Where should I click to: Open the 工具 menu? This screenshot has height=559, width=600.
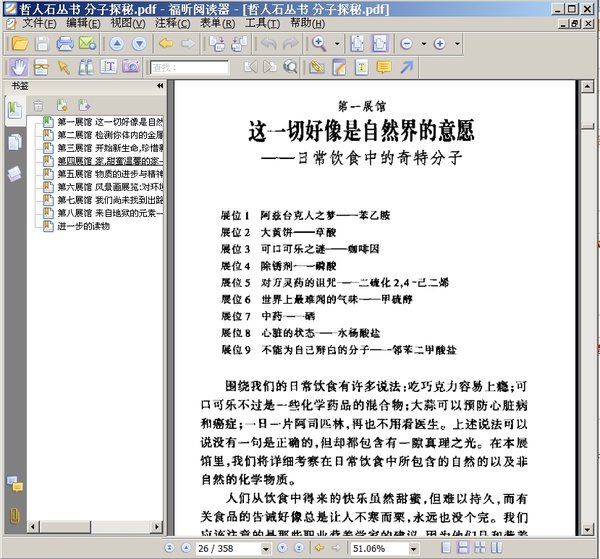[262, 23]
